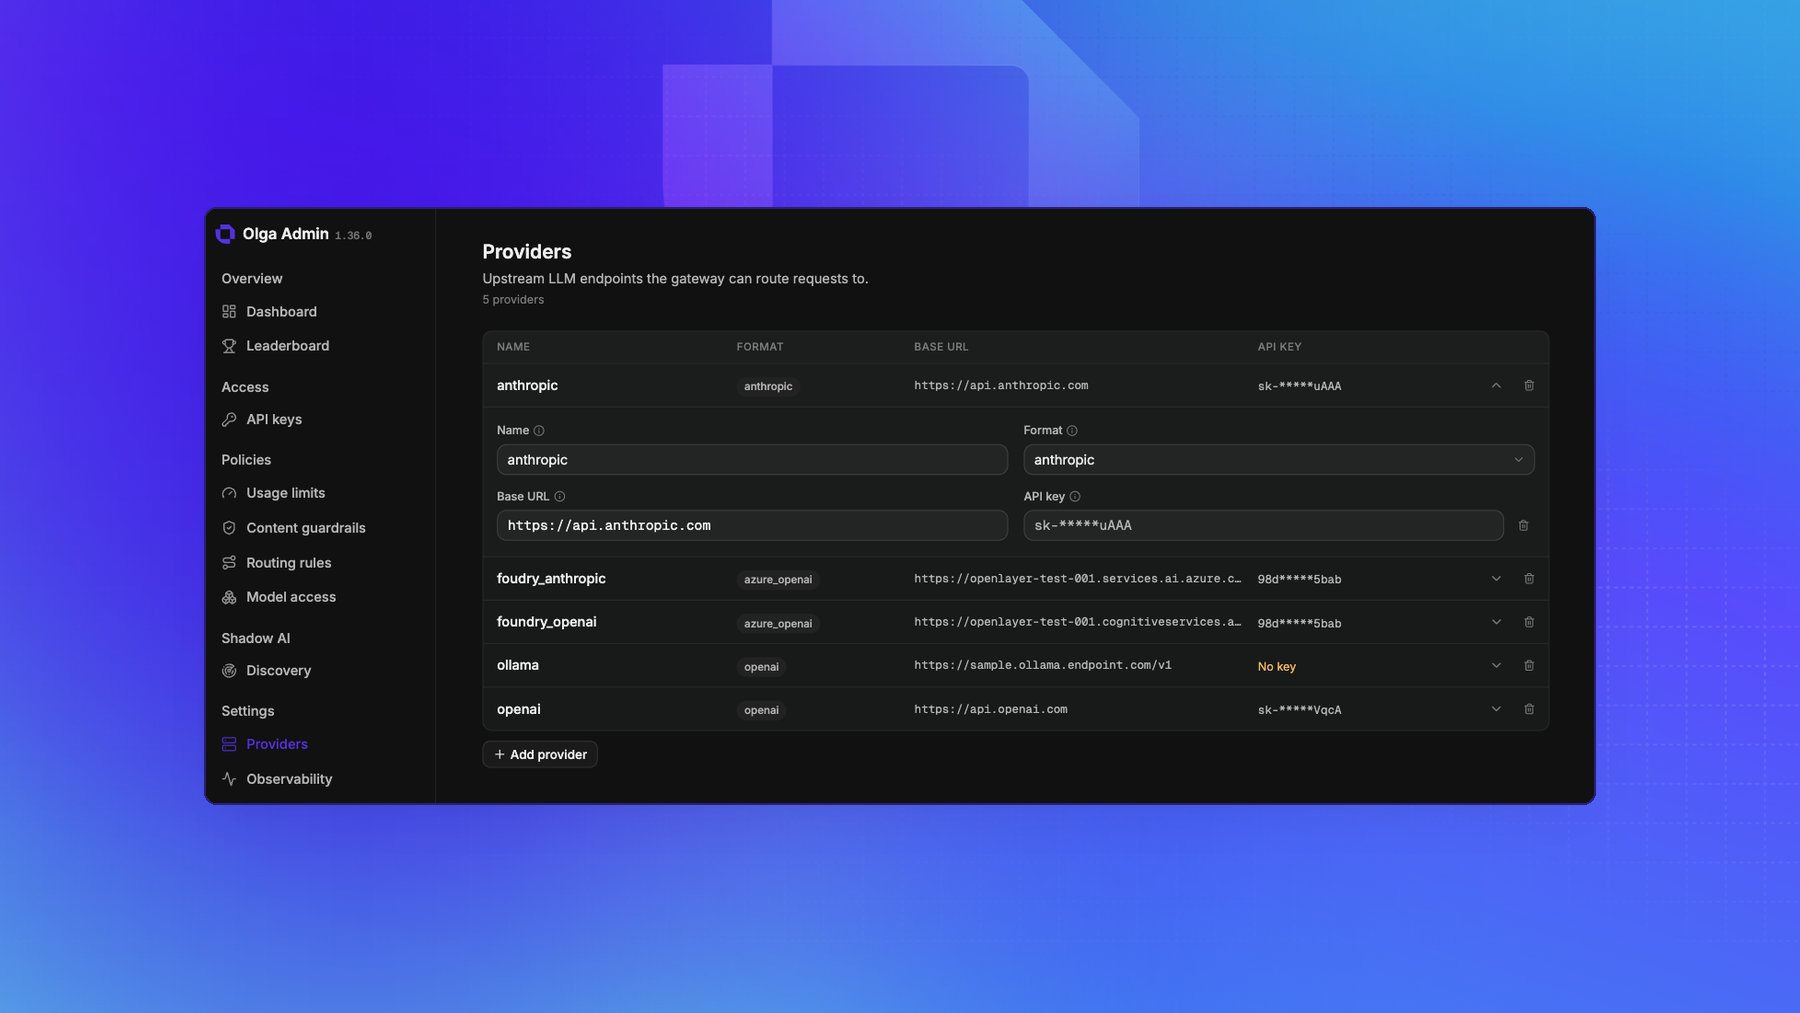The width and height of the screenshot is (1800, 1013).
Task: Click the foudry_anthropic provider name
Action: tap(551, 579)
